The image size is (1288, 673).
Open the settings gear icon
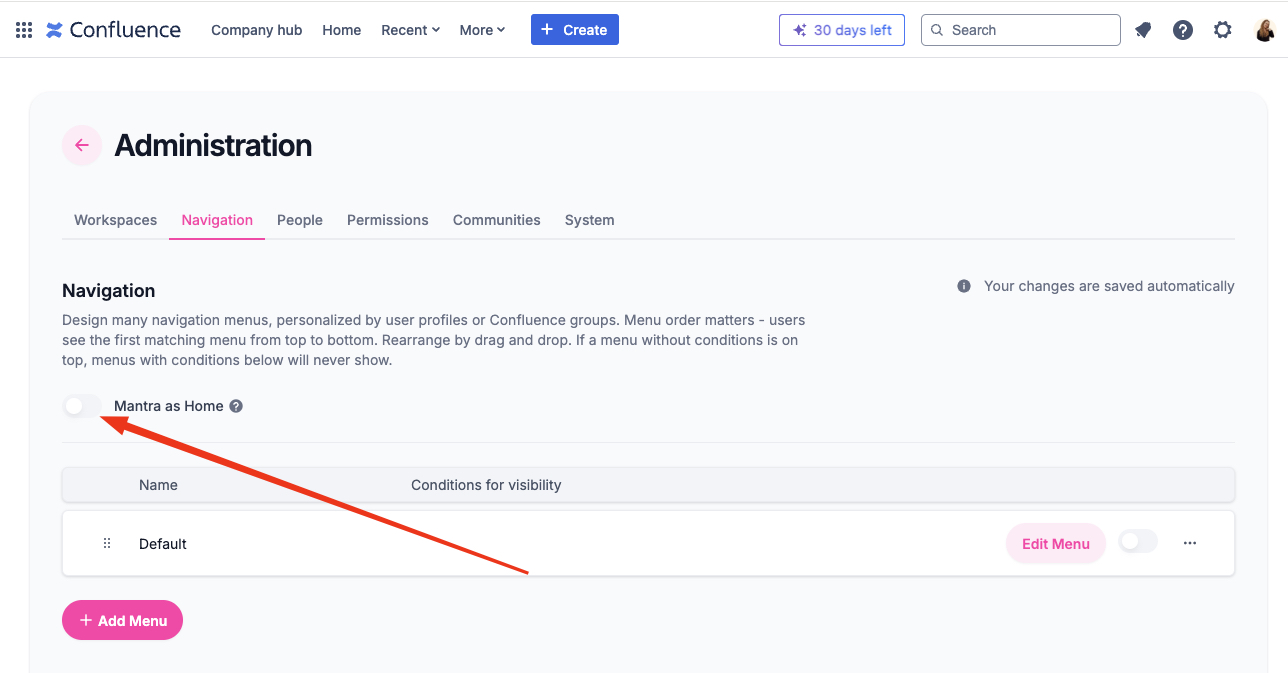click(1222, 30)
